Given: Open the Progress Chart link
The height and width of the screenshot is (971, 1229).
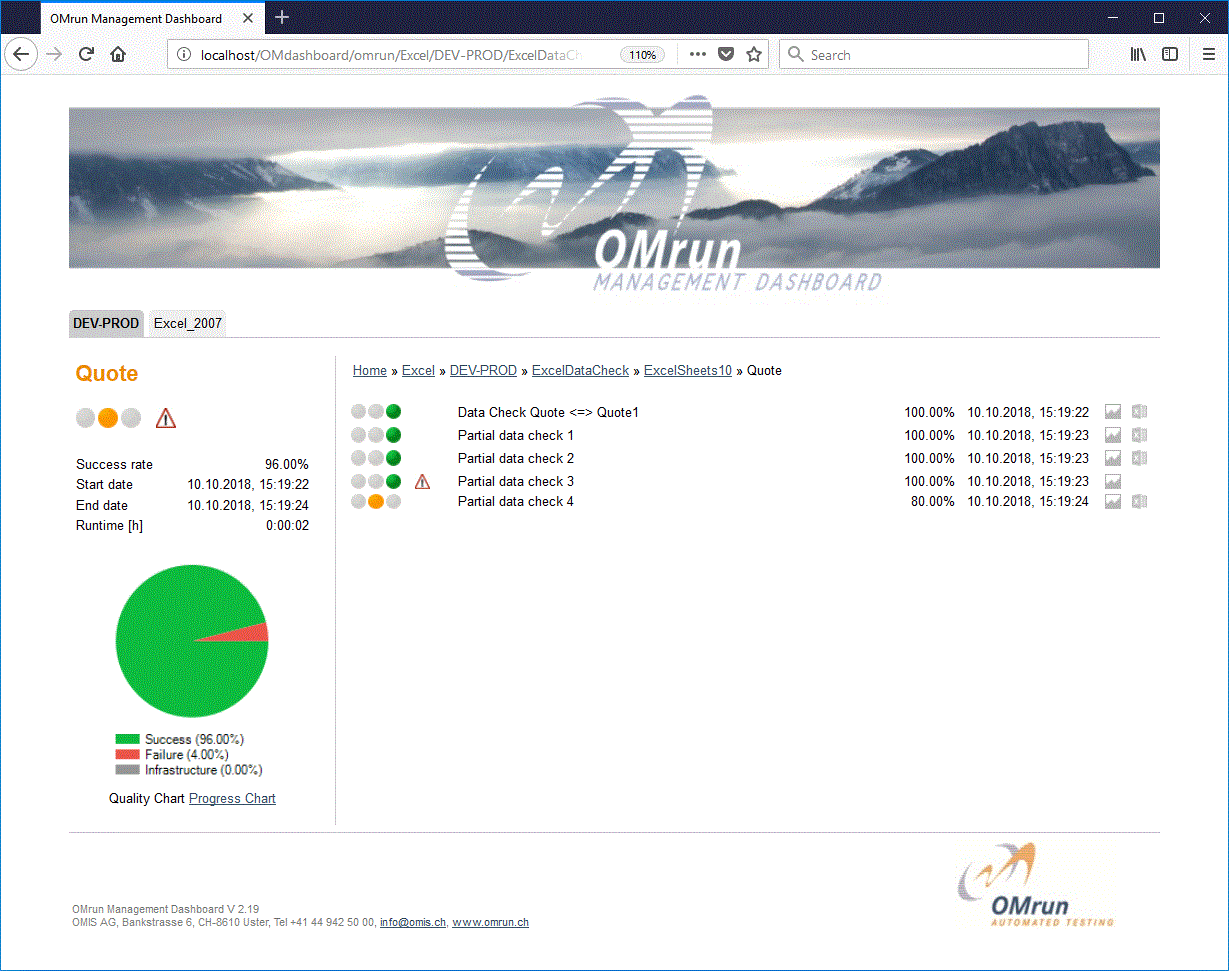Looking at the screenshot, I should [x=232, y=798].
